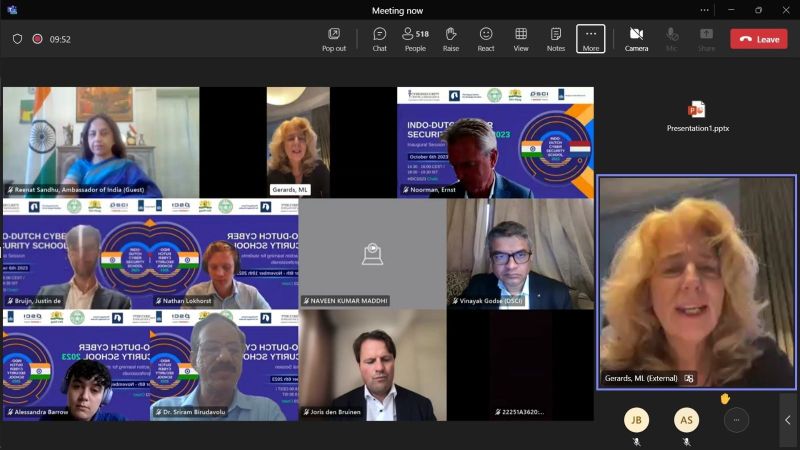Select the JB participant avatar
Viewport: 800px width, 450px height.
click(636, 420)
